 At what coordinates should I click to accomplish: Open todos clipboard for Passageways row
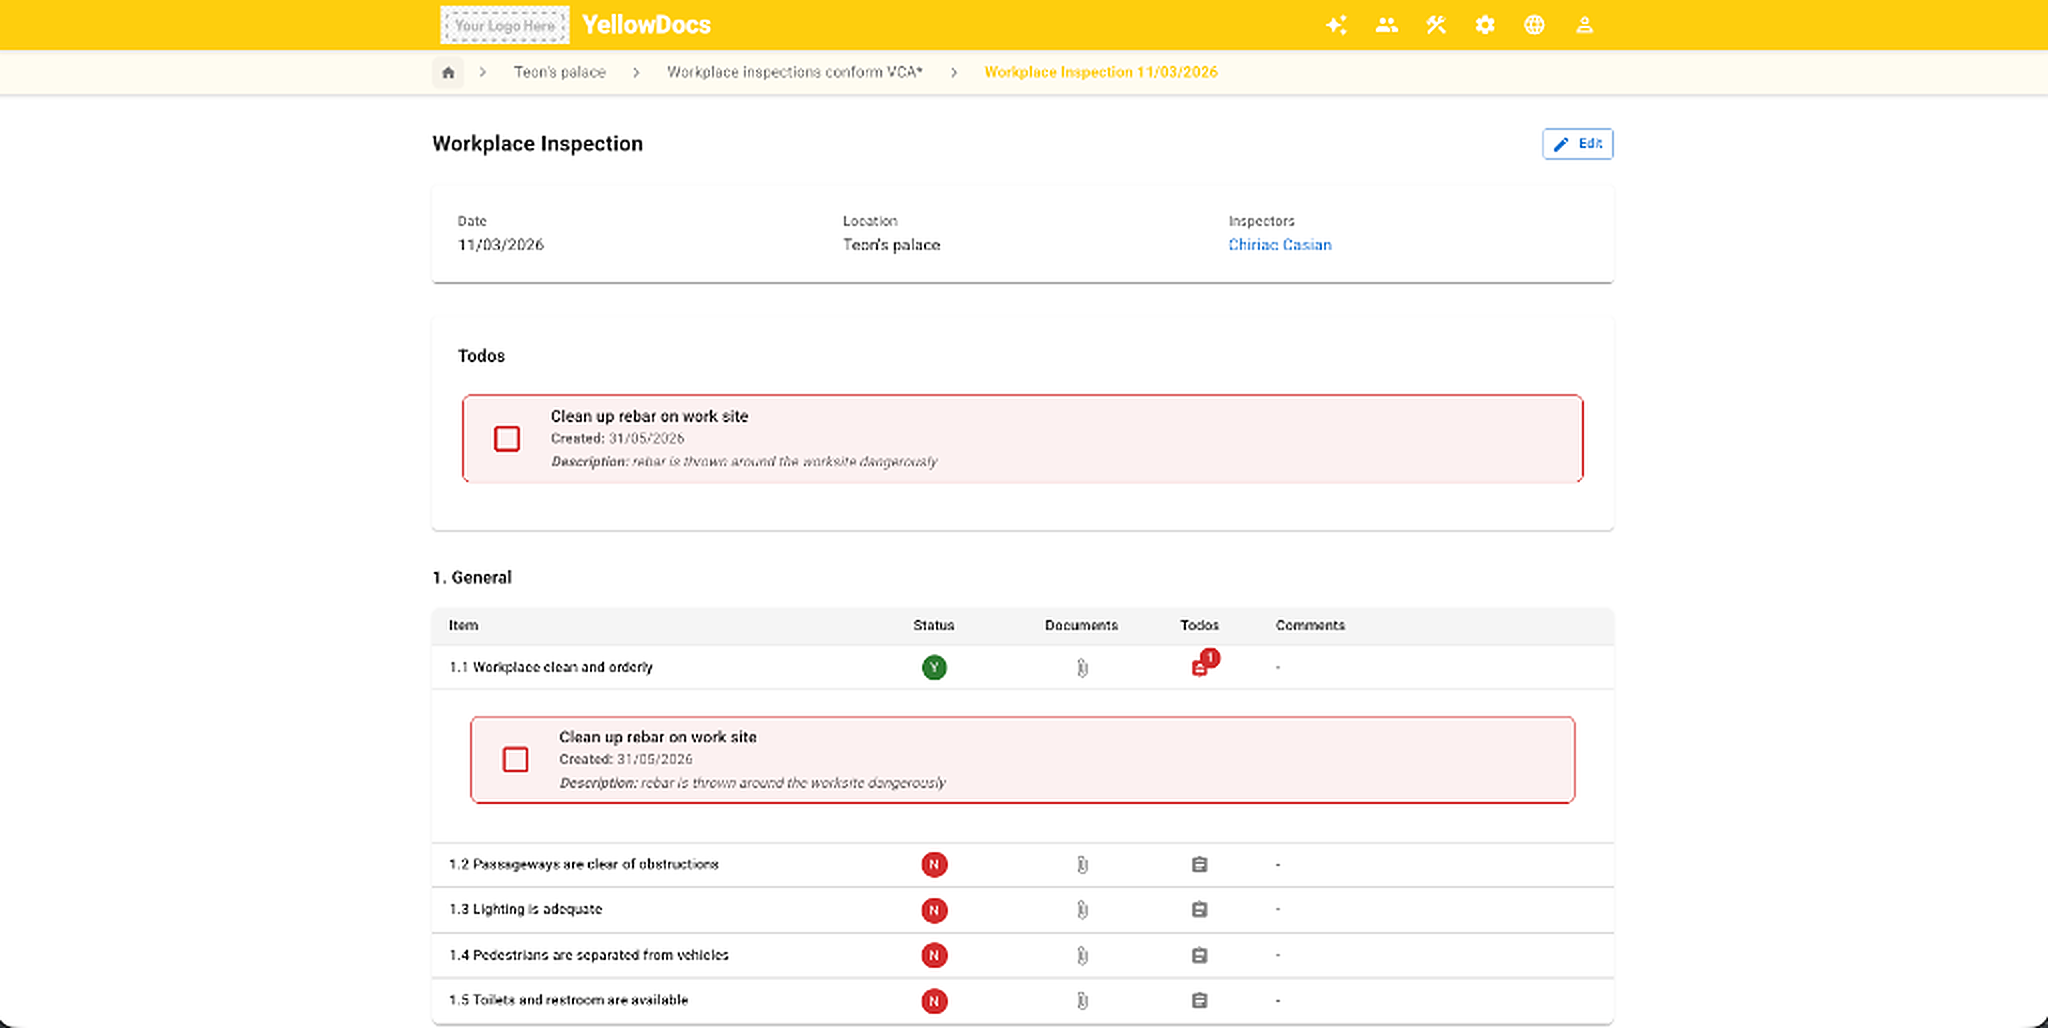coord(1200,865)
